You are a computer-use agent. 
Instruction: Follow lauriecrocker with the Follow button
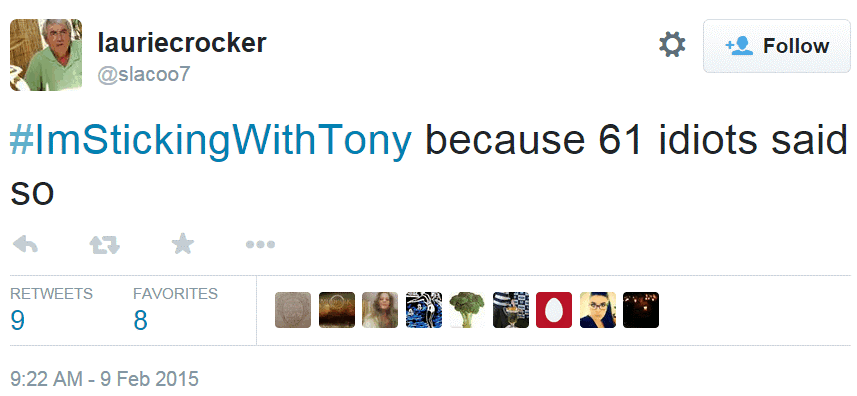coord(777,46)
